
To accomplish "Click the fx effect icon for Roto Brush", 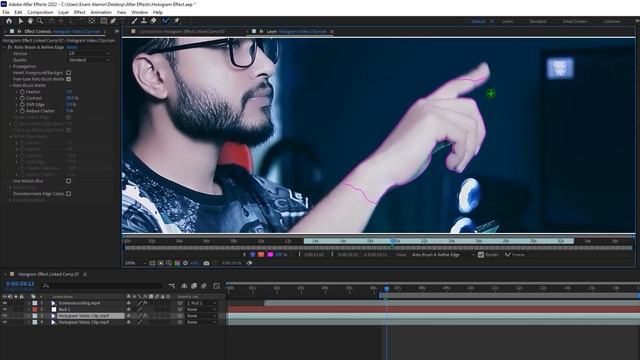I will [10, 47].
